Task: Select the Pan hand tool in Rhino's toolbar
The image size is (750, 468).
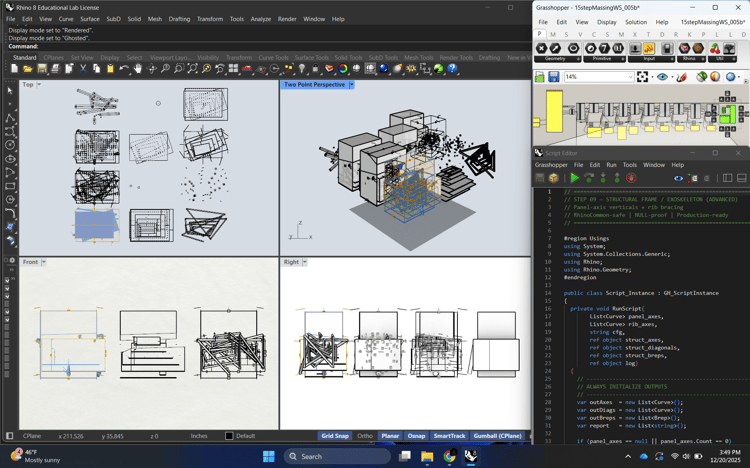Action: click(138, 69)
